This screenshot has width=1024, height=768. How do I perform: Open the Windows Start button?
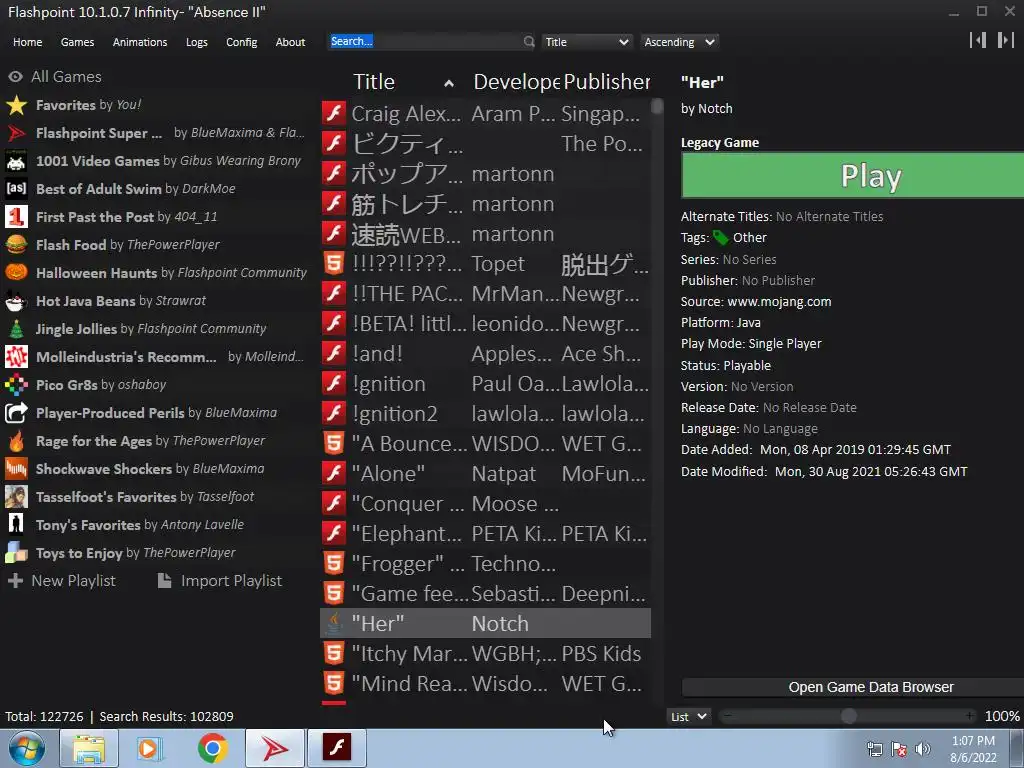(x=26, y=748)
